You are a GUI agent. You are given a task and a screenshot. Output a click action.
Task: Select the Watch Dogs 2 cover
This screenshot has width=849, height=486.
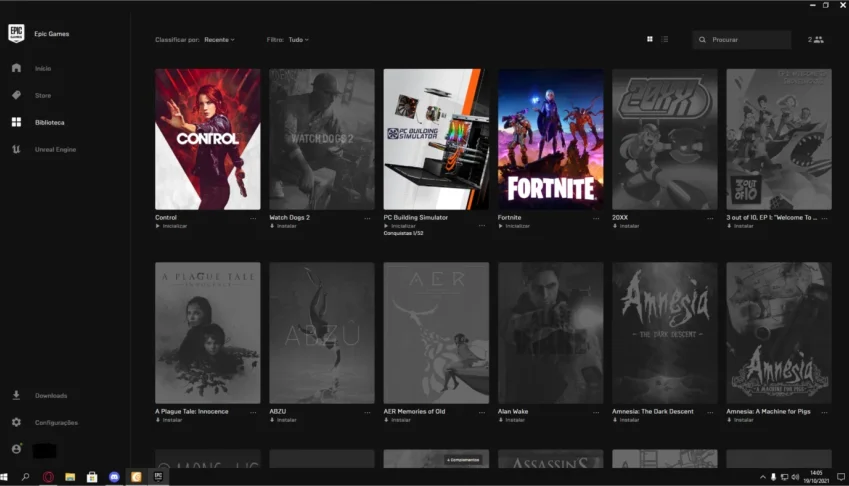pos(322,139)
